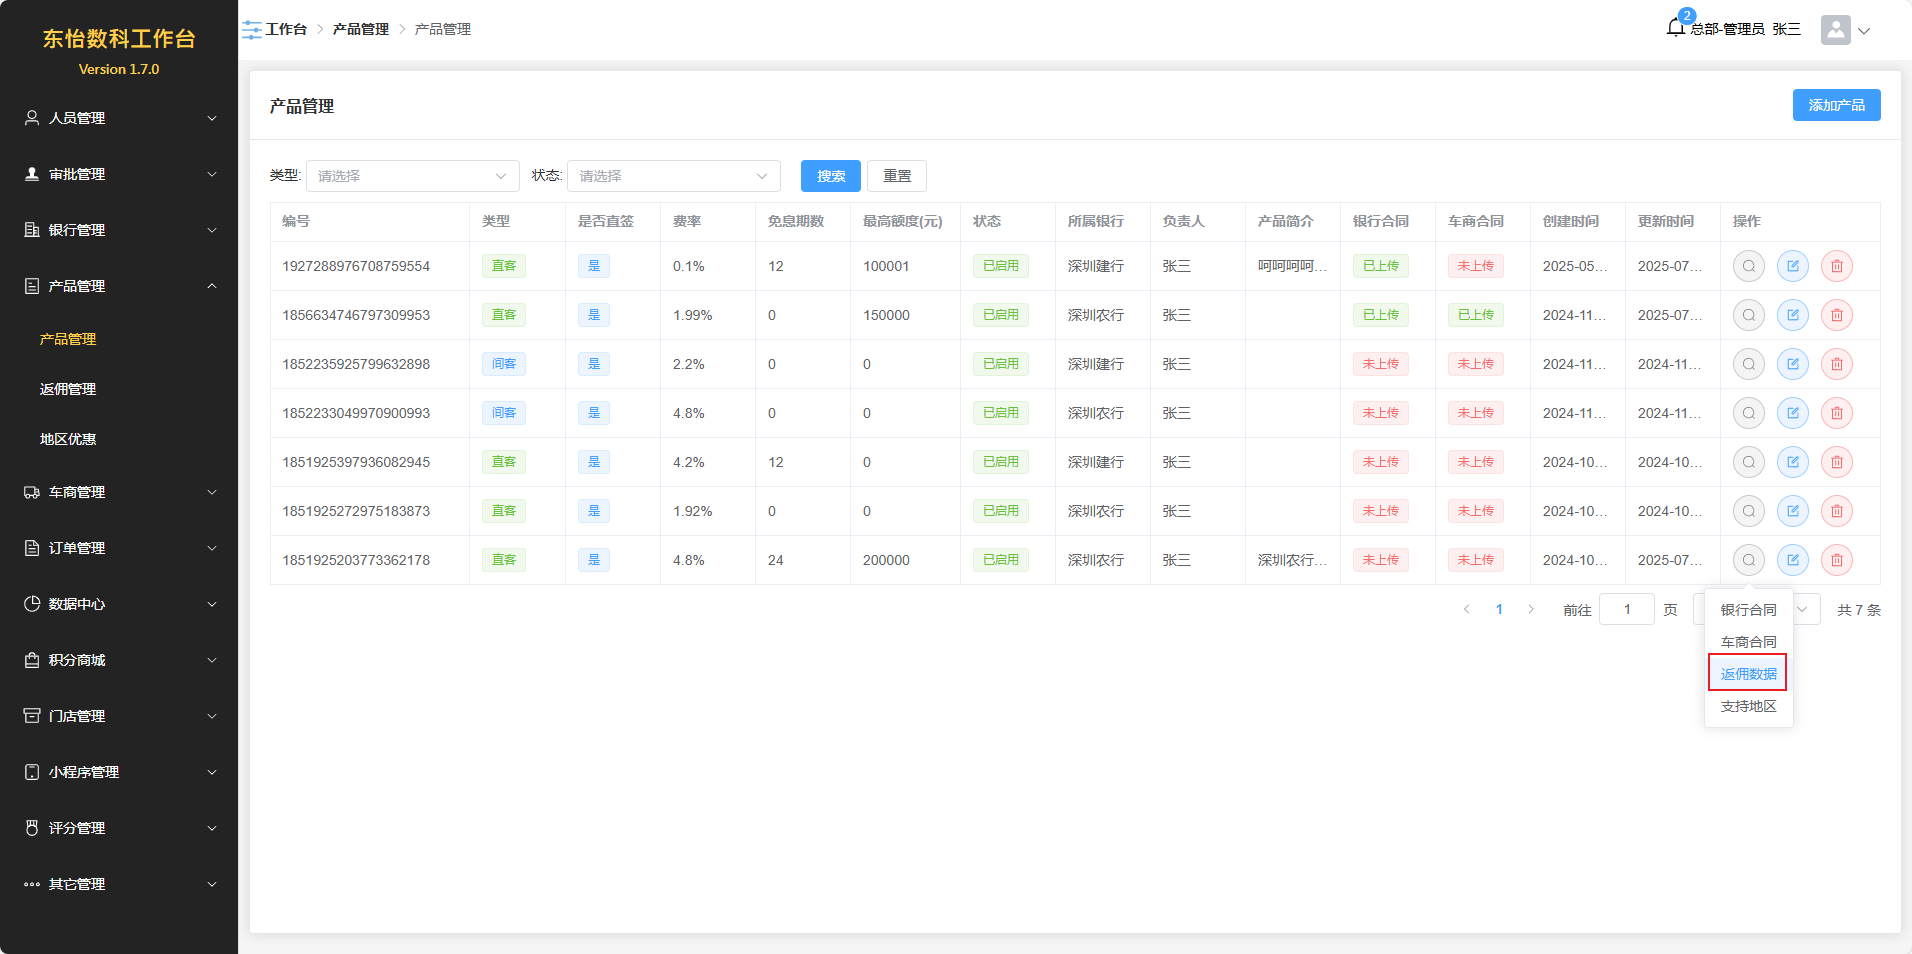Viewport: 1912px width, 954px height.
Task: Choose 支持地区 in the popup menu
Action: pyautogui.click(x=1748, y=706)
